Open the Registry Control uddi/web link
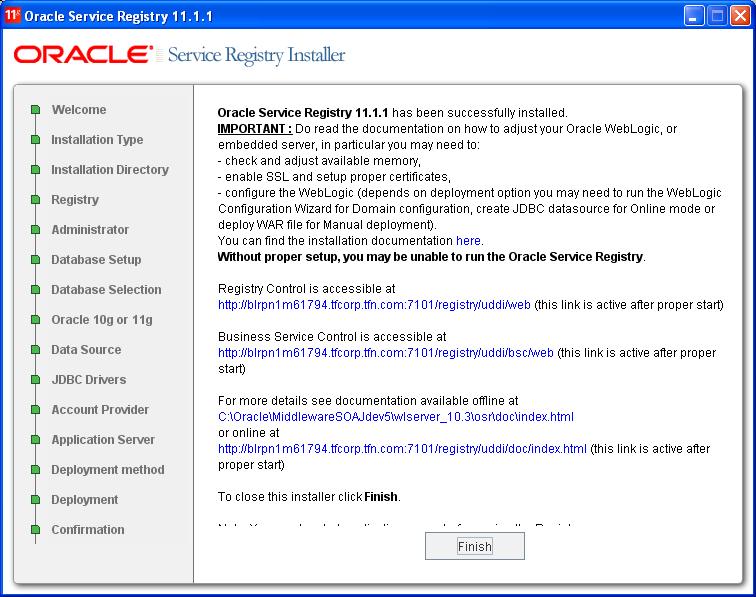 click(x=374, y=305)
